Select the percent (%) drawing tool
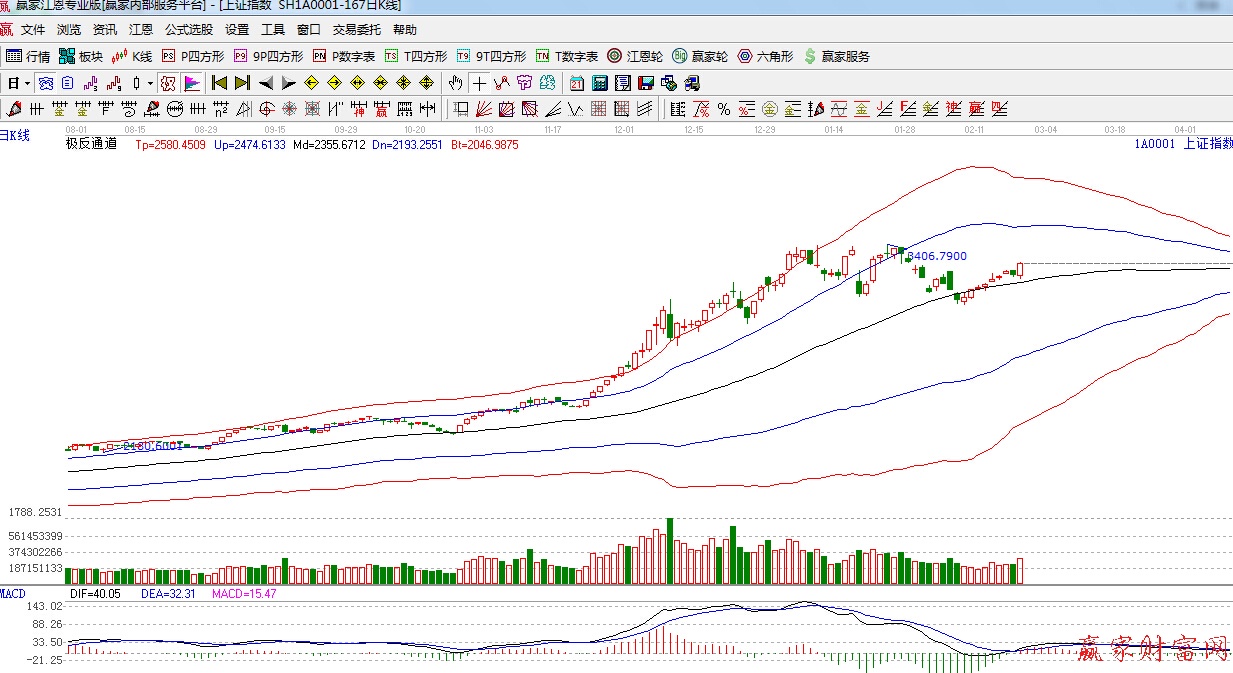This screenshot has height=673, width=1233. click(x=723, y=109)
